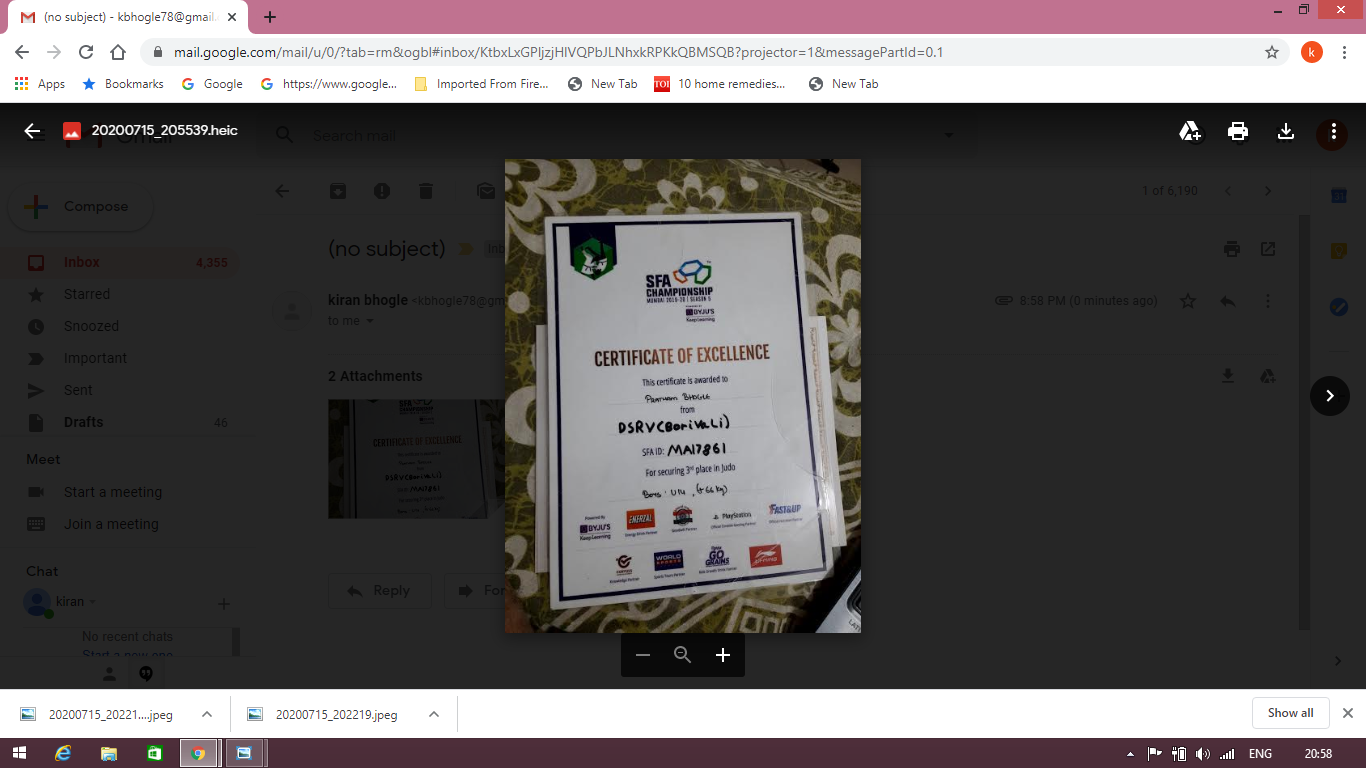
Task: Open the Apps bookmark shortcut
Action: (x=40, y=84)
